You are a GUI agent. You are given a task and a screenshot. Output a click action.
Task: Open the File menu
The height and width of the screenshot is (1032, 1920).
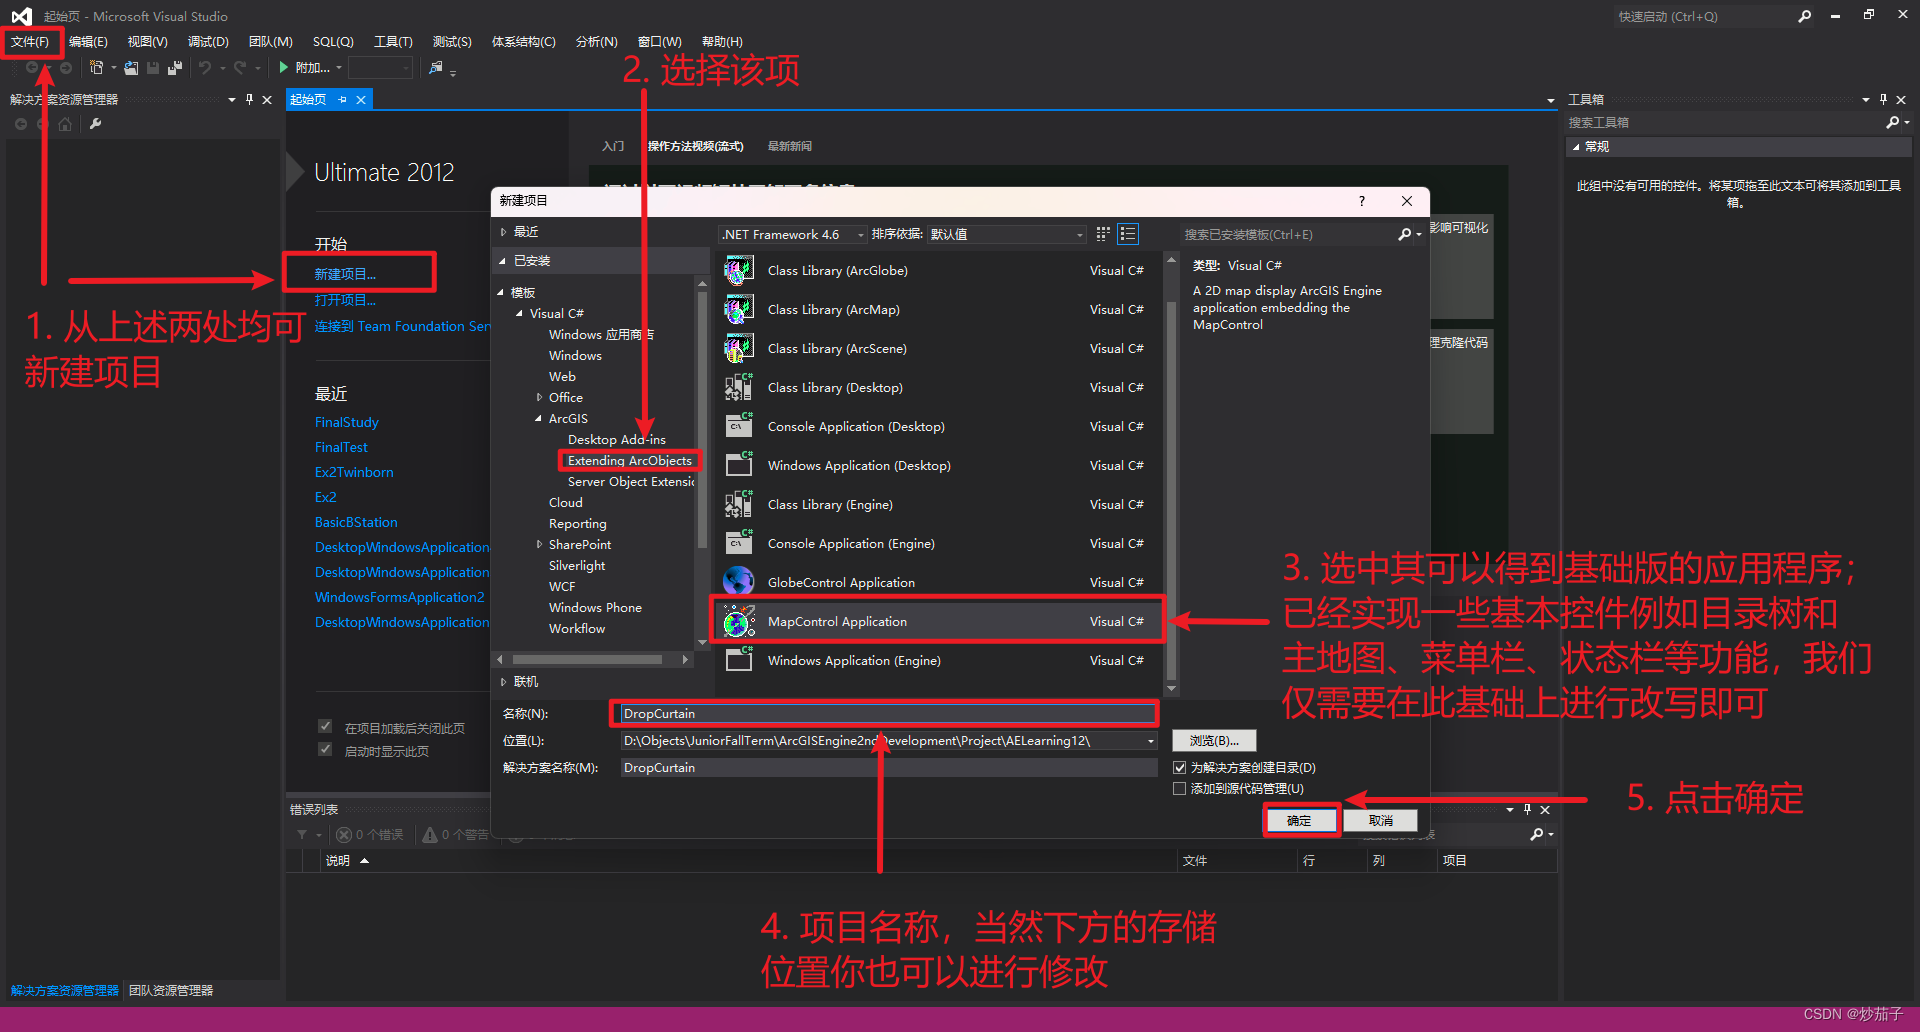30,42
